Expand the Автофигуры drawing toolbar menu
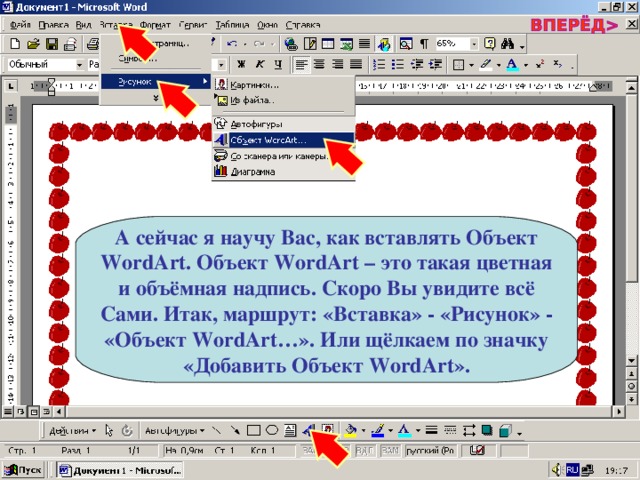The height and width of the screenshot is (480, 640). click(x=175, y=431)
